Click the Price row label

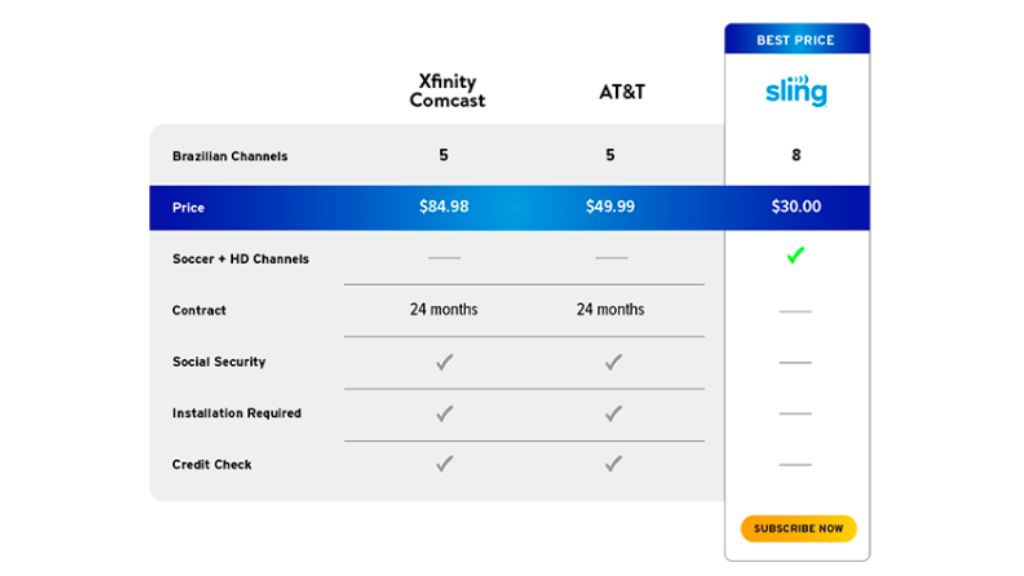click(188, 208)
